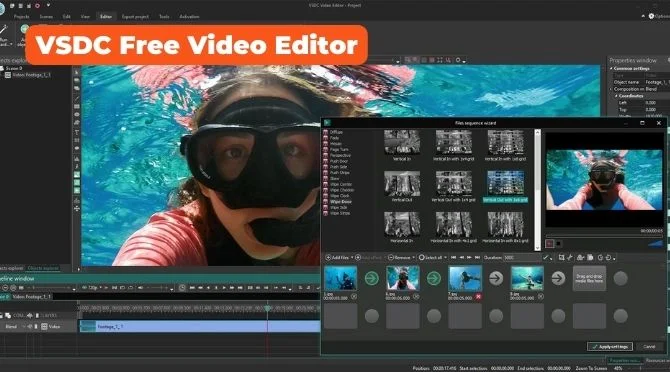
Task: Click Add files in the wizard toolbar
Action: pos(337,258)
